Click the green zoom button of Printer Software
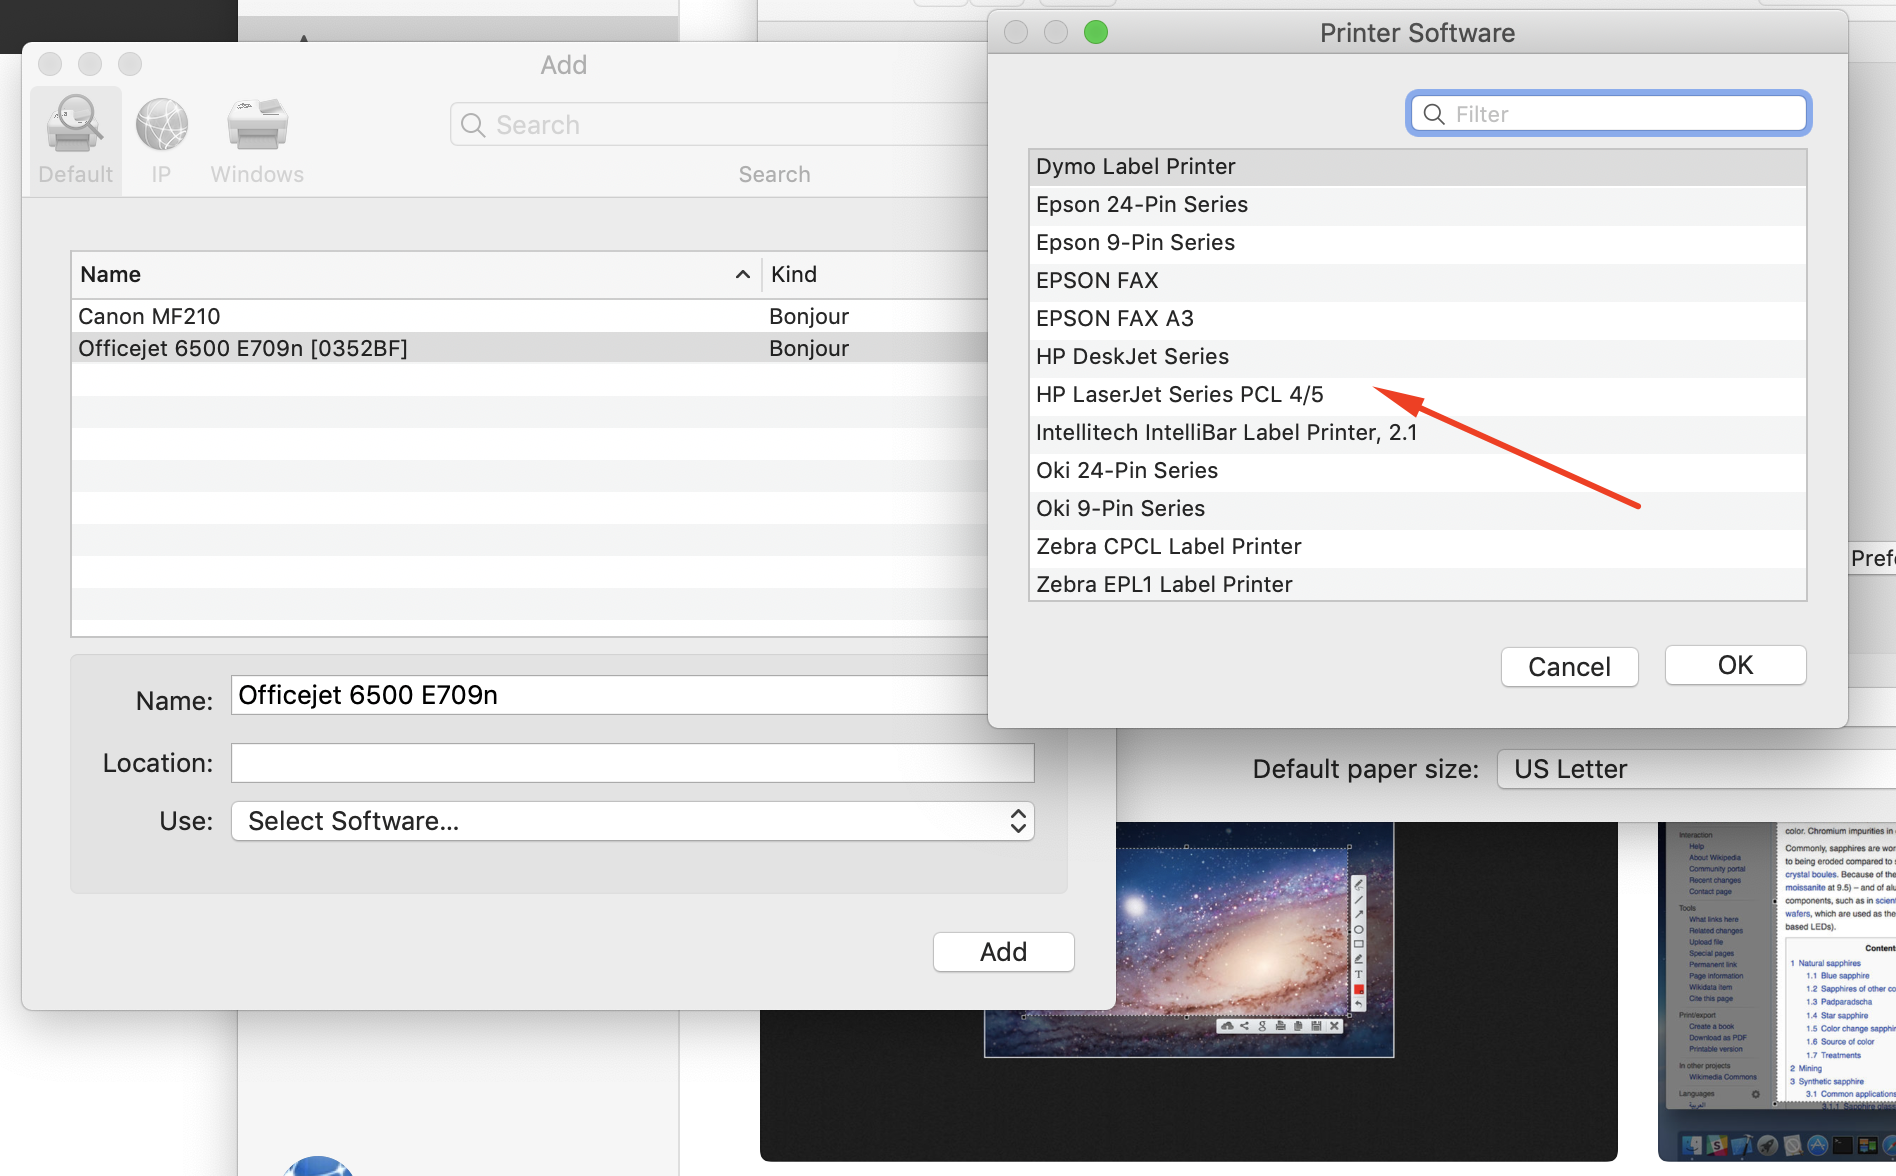The height and width of the screenshot is (1176, 1896). point(1096,33)
